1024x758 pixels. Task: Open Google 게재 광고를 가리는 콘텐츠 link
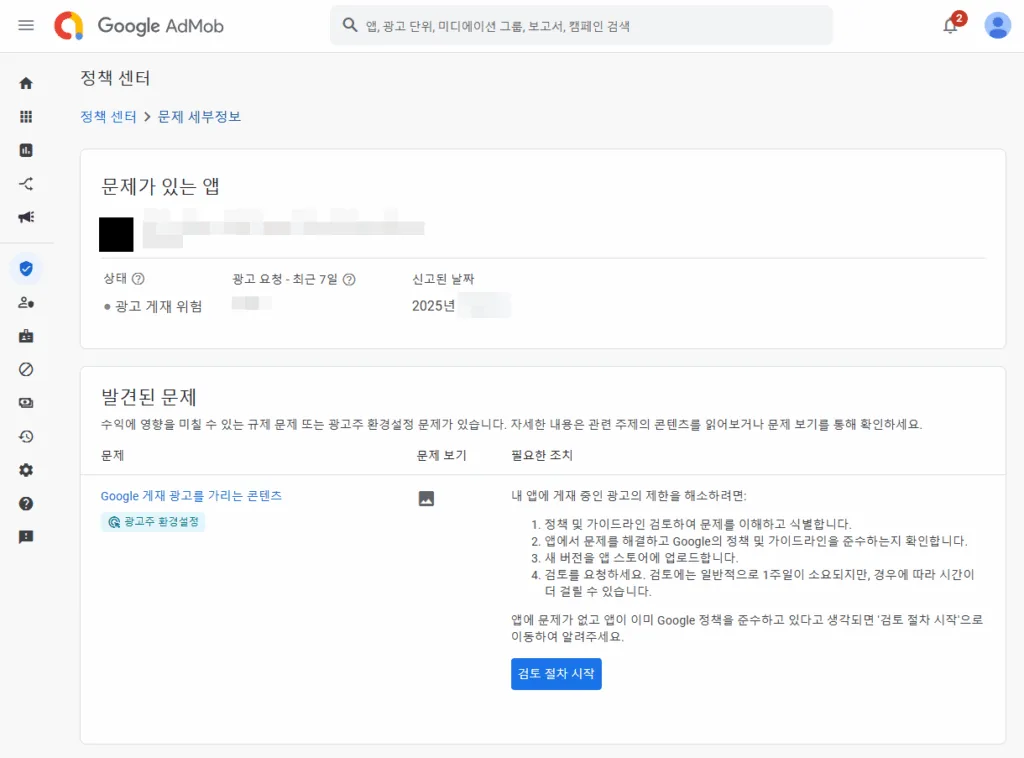pyautogui.click(x=191, y=496)
